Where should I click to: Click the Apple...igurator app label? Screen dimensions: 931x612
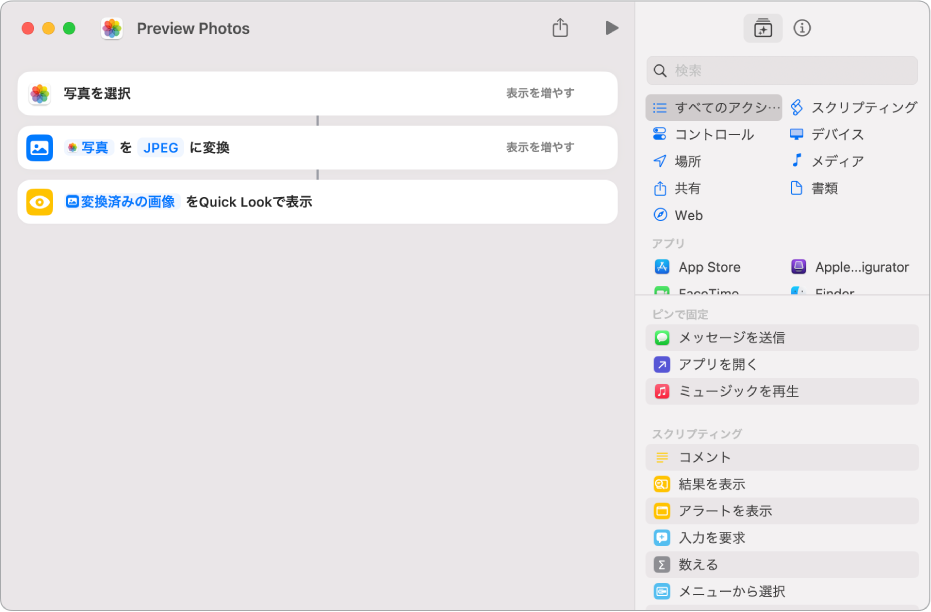tap(862, 267)
